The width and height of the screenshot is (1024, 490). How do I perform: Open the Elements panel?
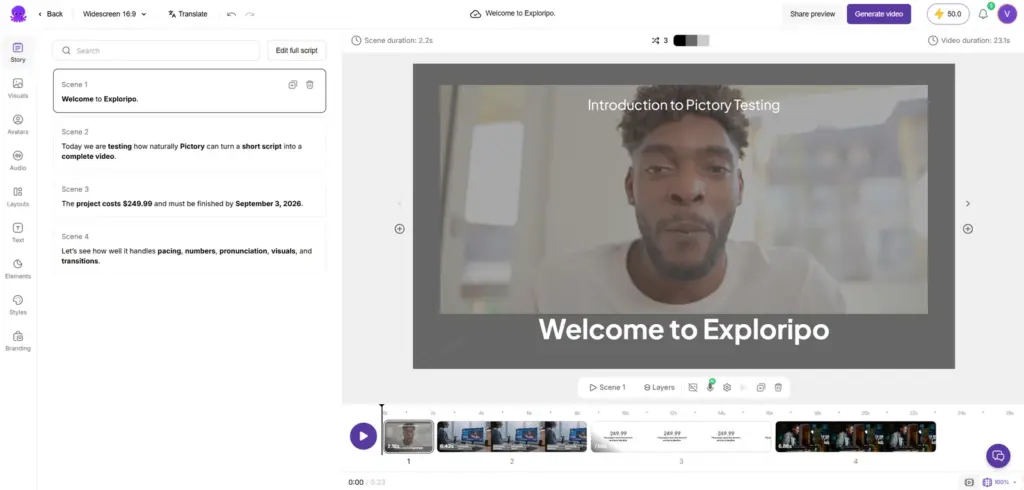(x=18, y=269)
